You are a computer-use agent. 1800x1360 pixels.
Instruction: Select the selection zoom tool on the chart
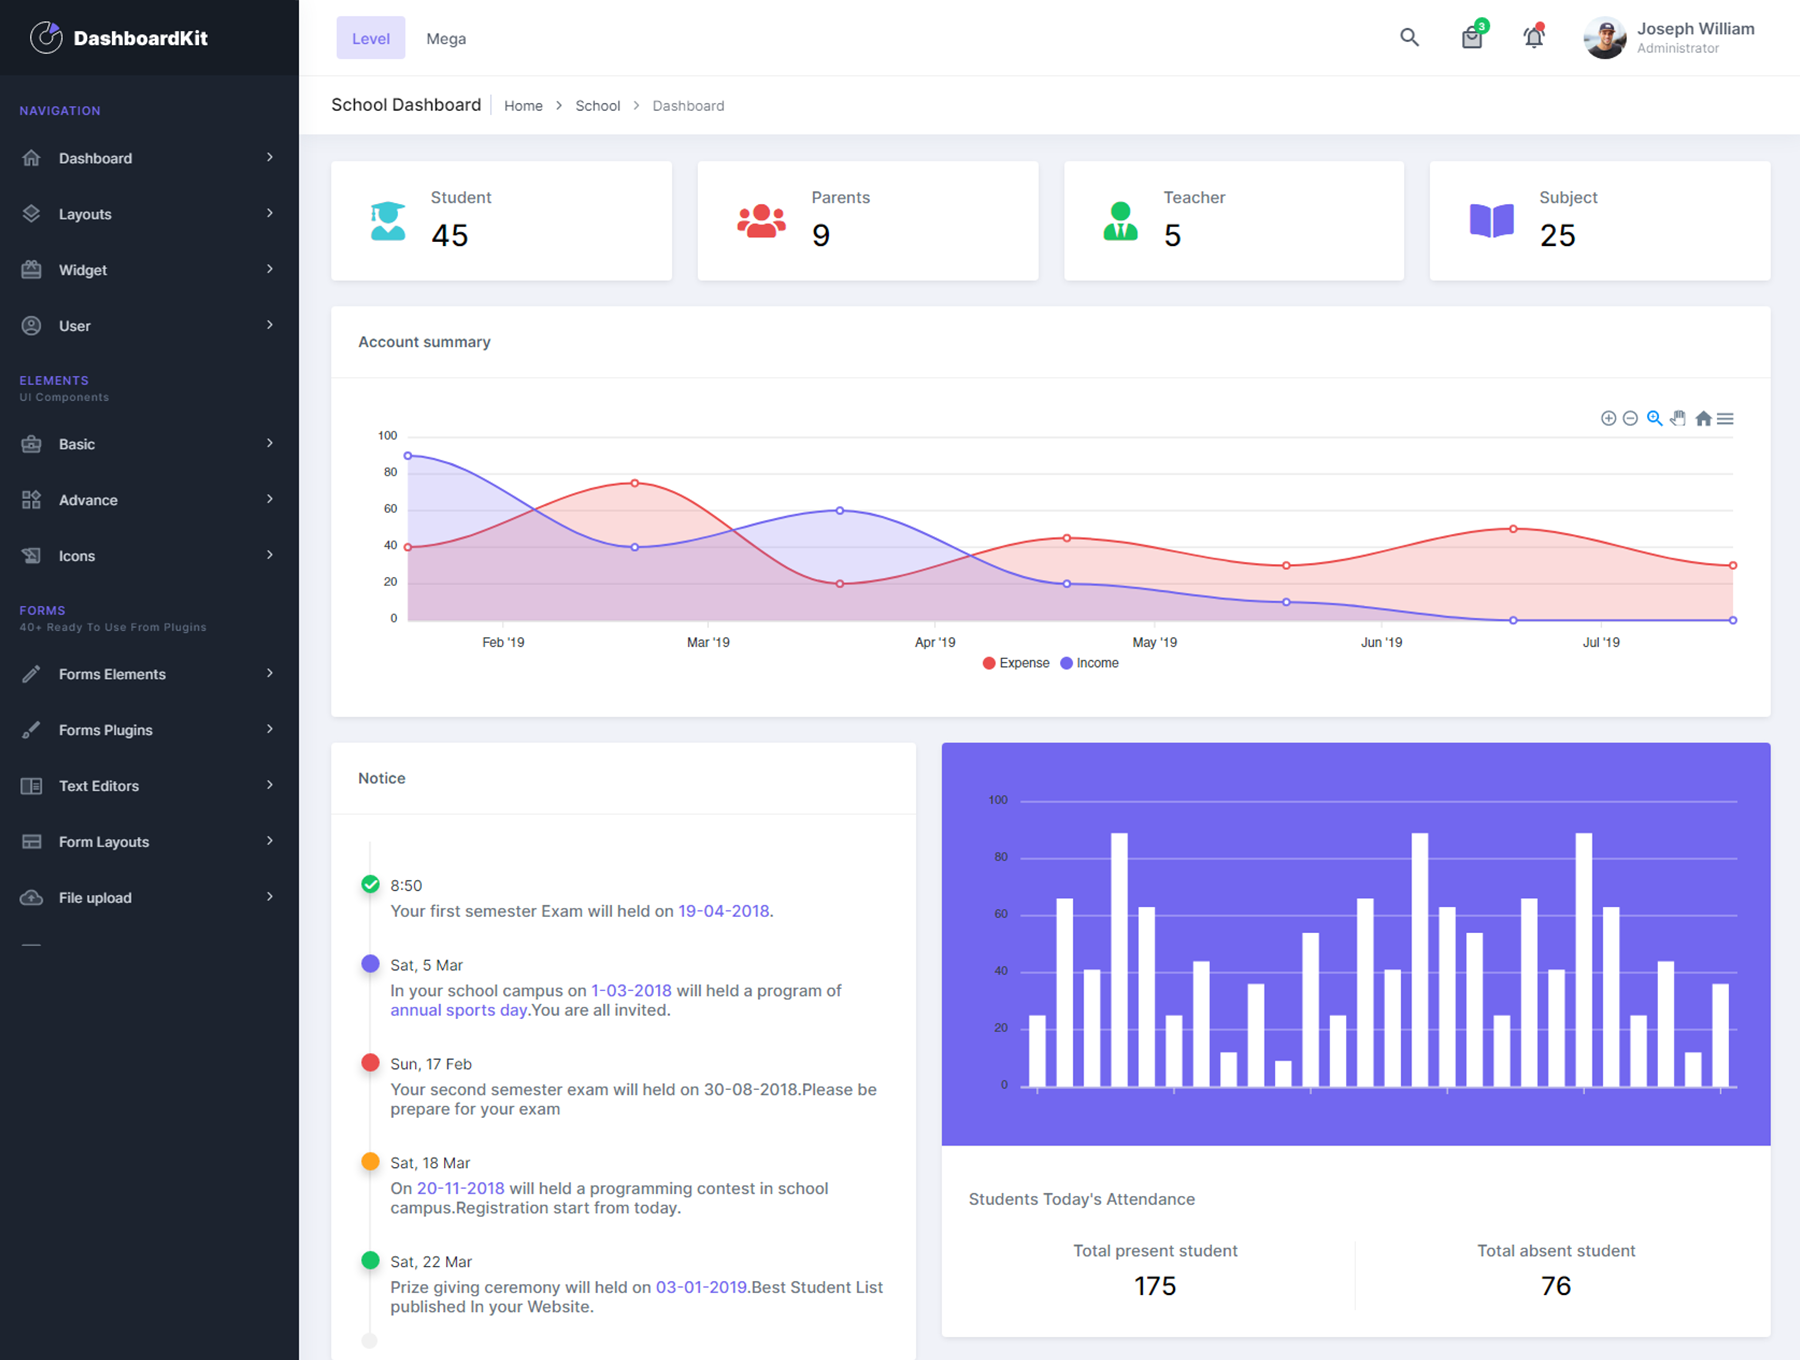coord(1654,418)
